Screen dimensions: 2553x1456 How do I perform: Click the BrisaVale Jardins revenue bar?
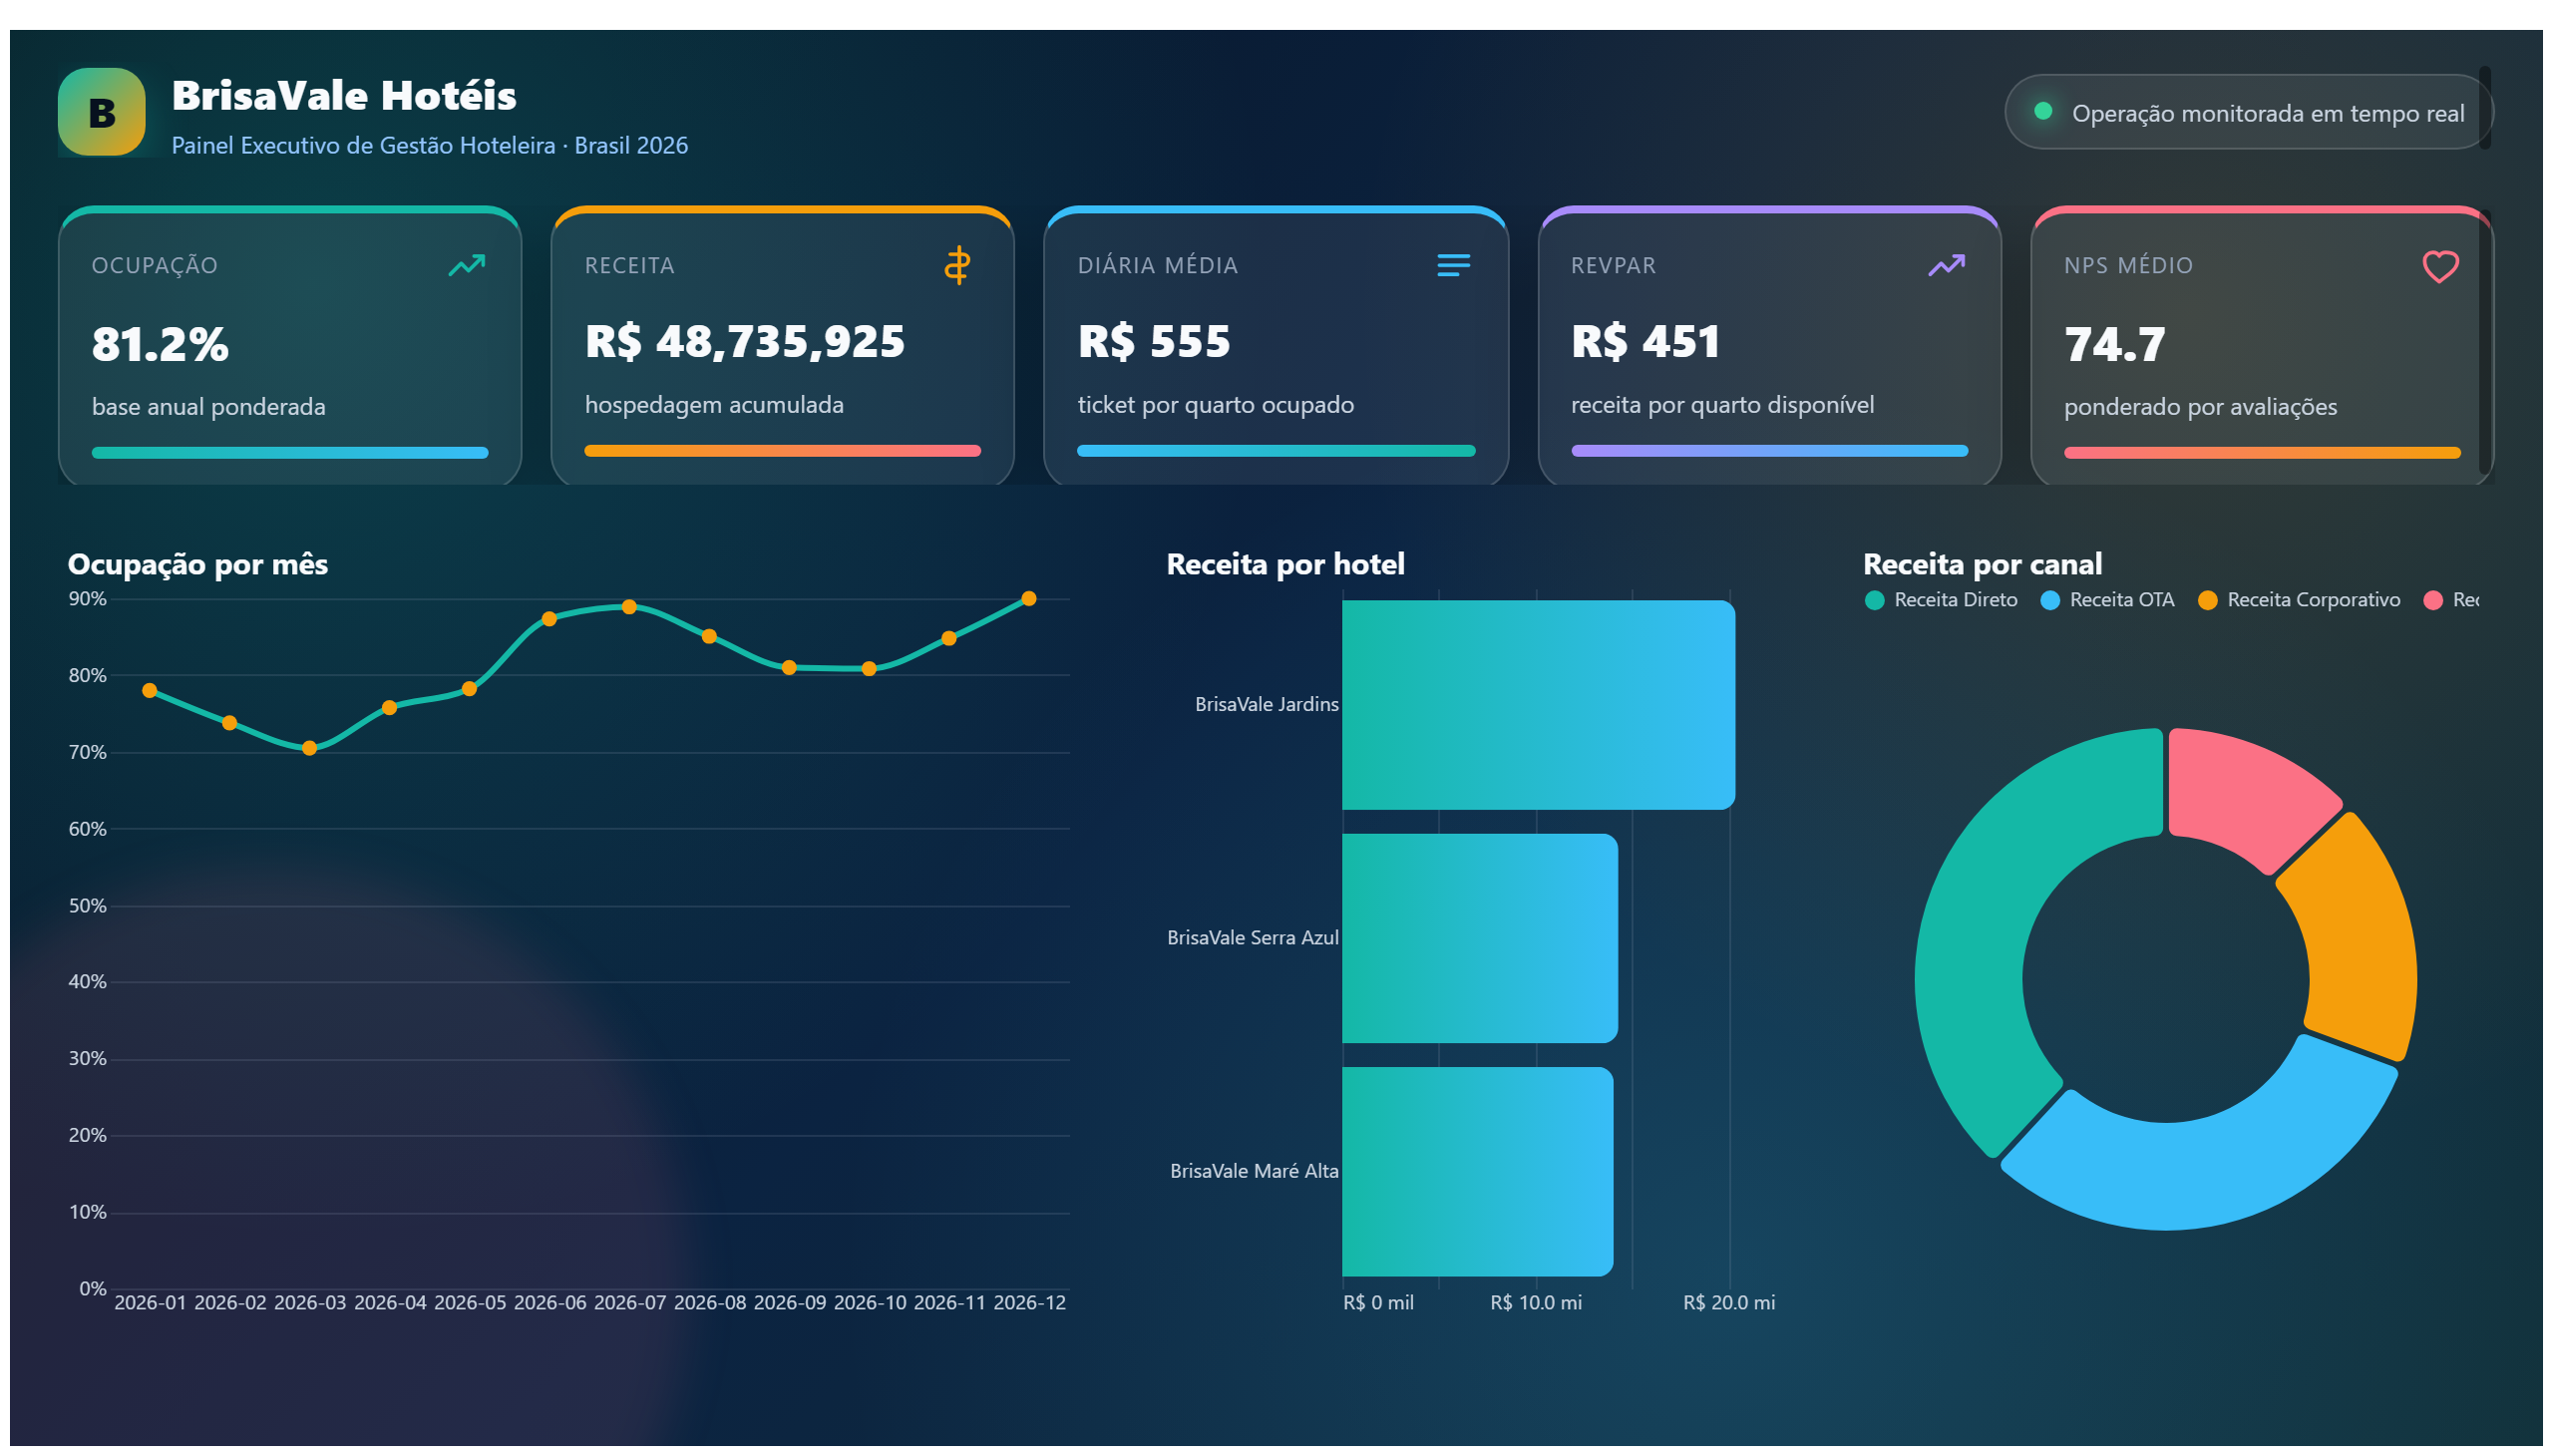pos(1538,705)
